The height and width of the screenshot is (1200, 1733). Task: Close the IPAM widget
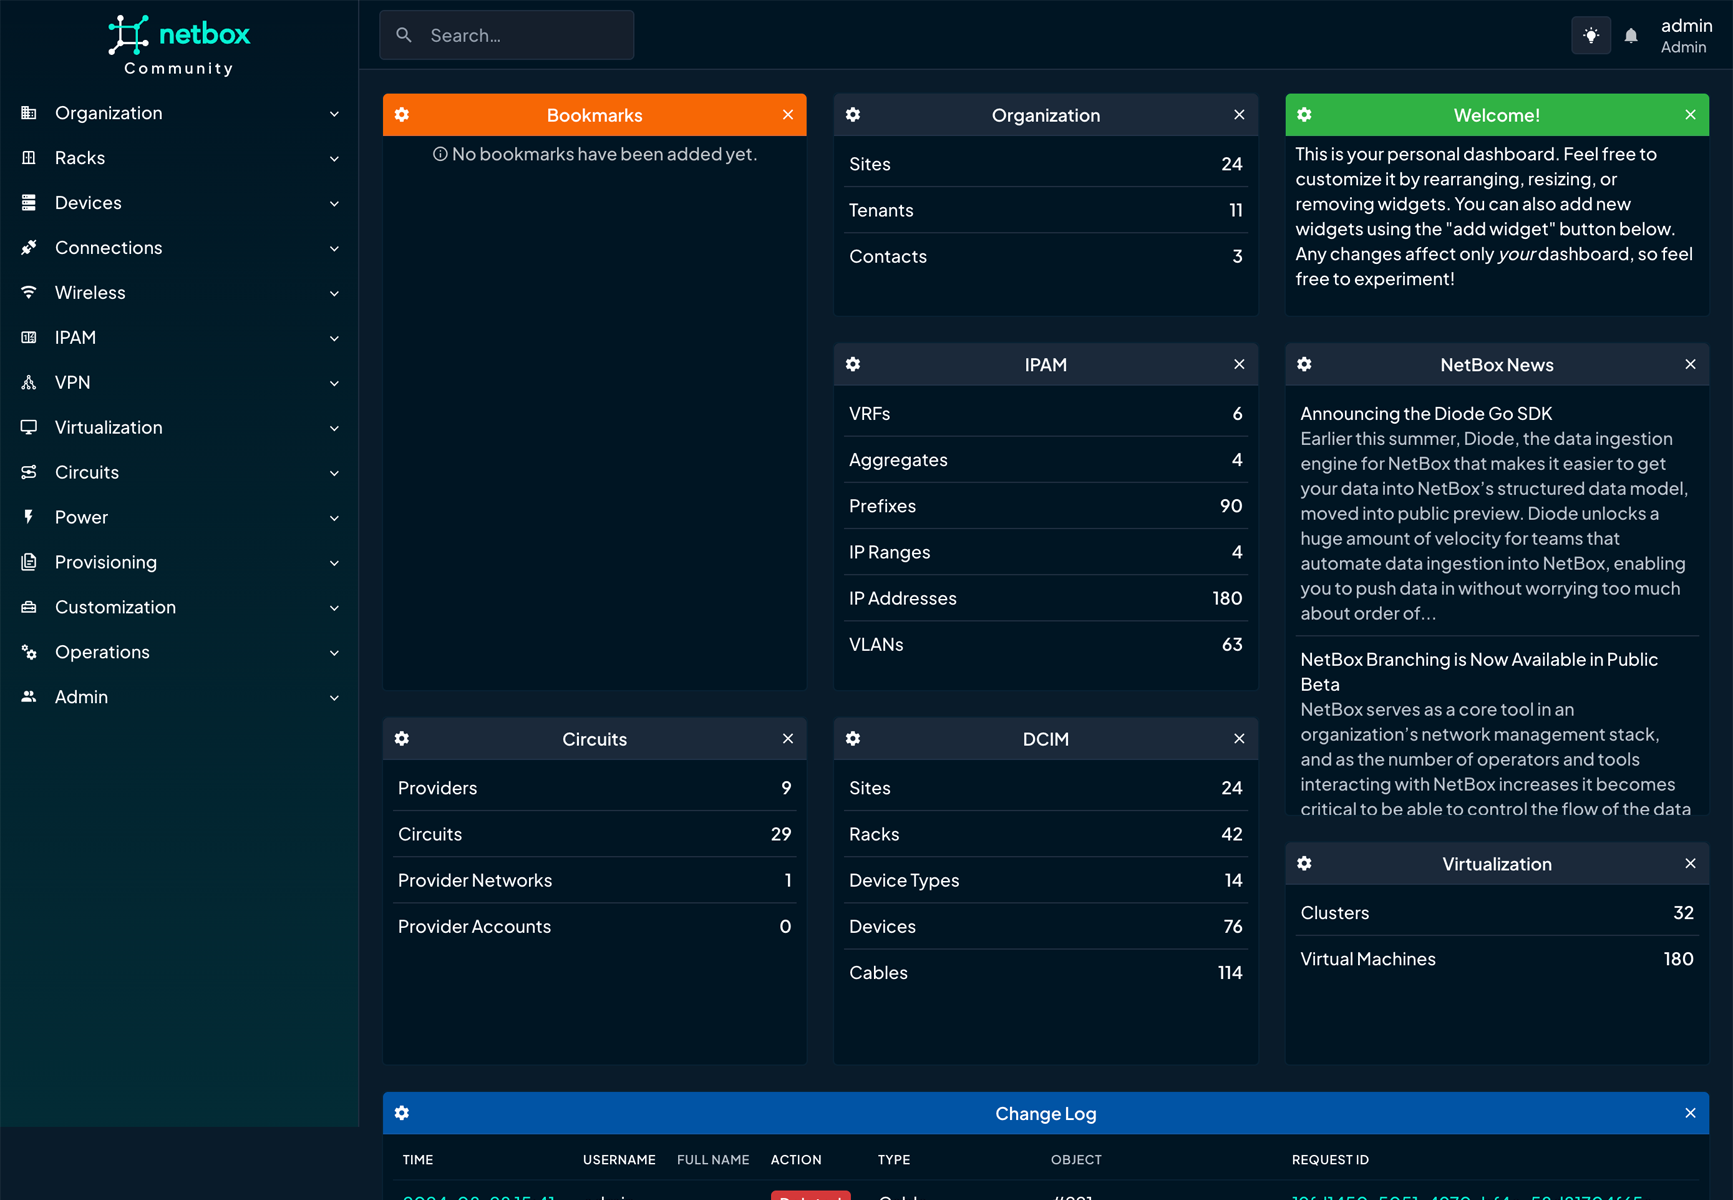(x=1239, y=364)
